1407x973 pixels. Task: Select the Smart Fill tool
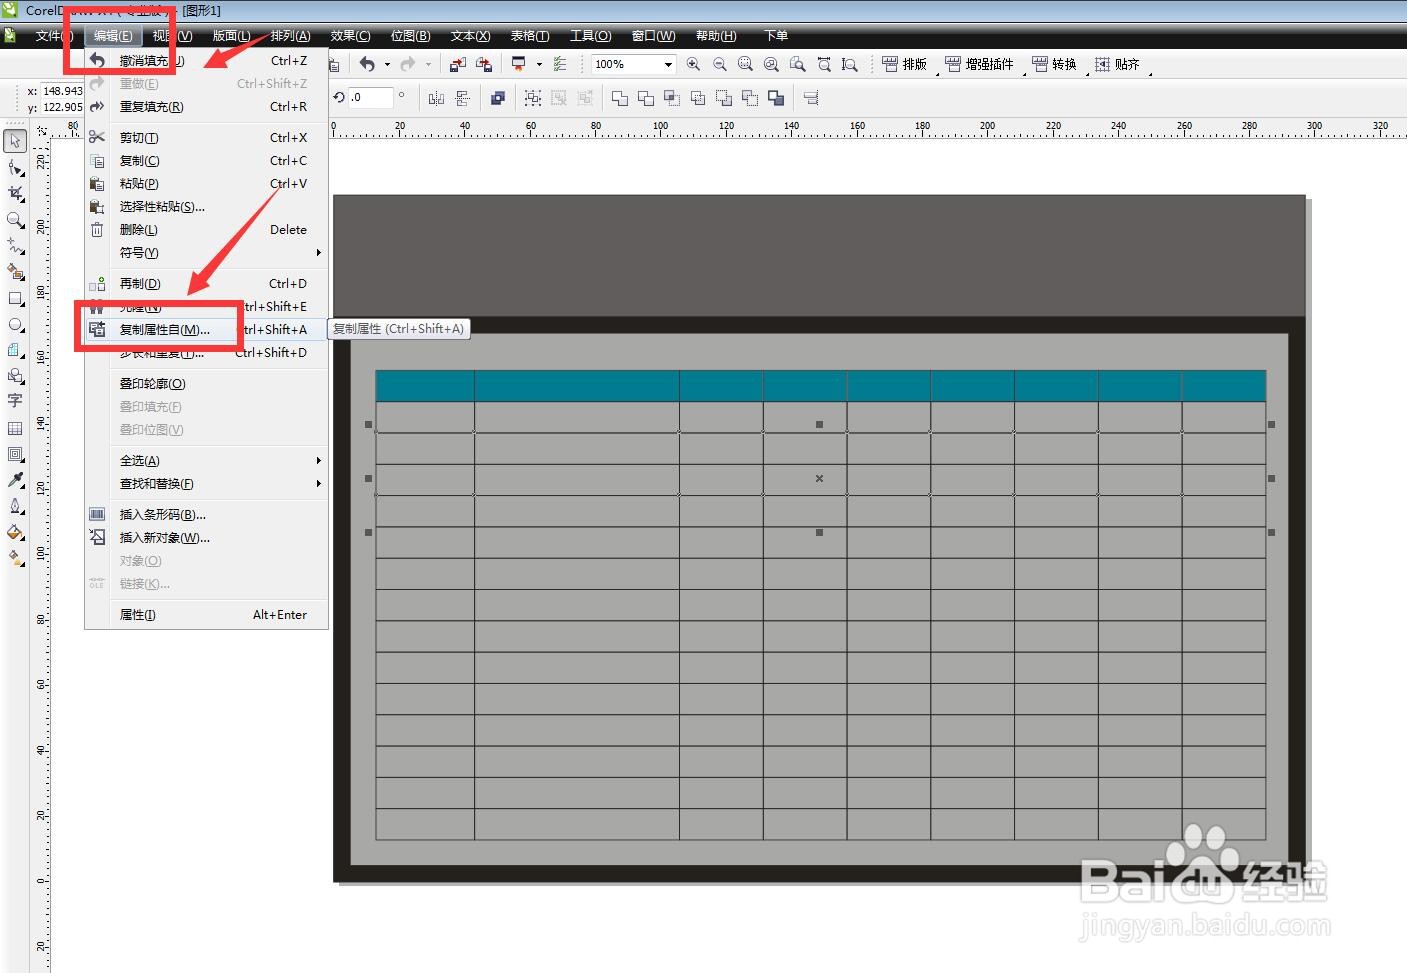click(x=15, y=271)
